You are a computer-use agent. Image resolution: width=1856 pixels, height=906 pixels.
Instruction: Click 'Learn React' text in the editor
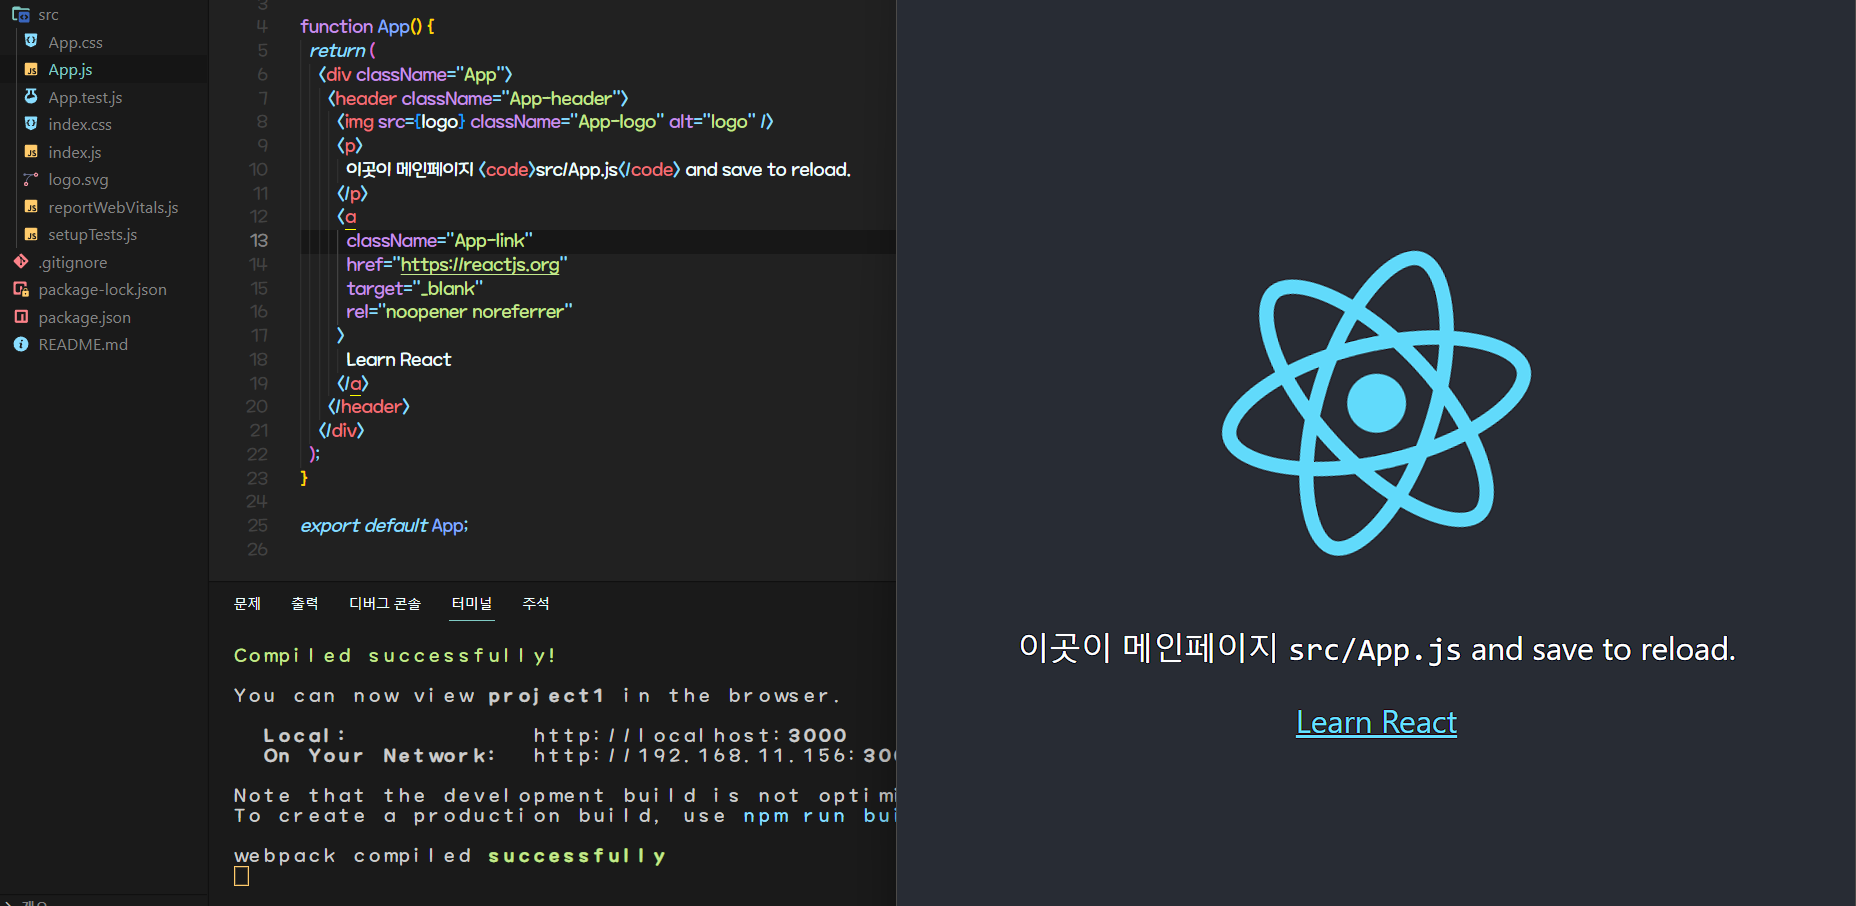(x=398, y=360)
